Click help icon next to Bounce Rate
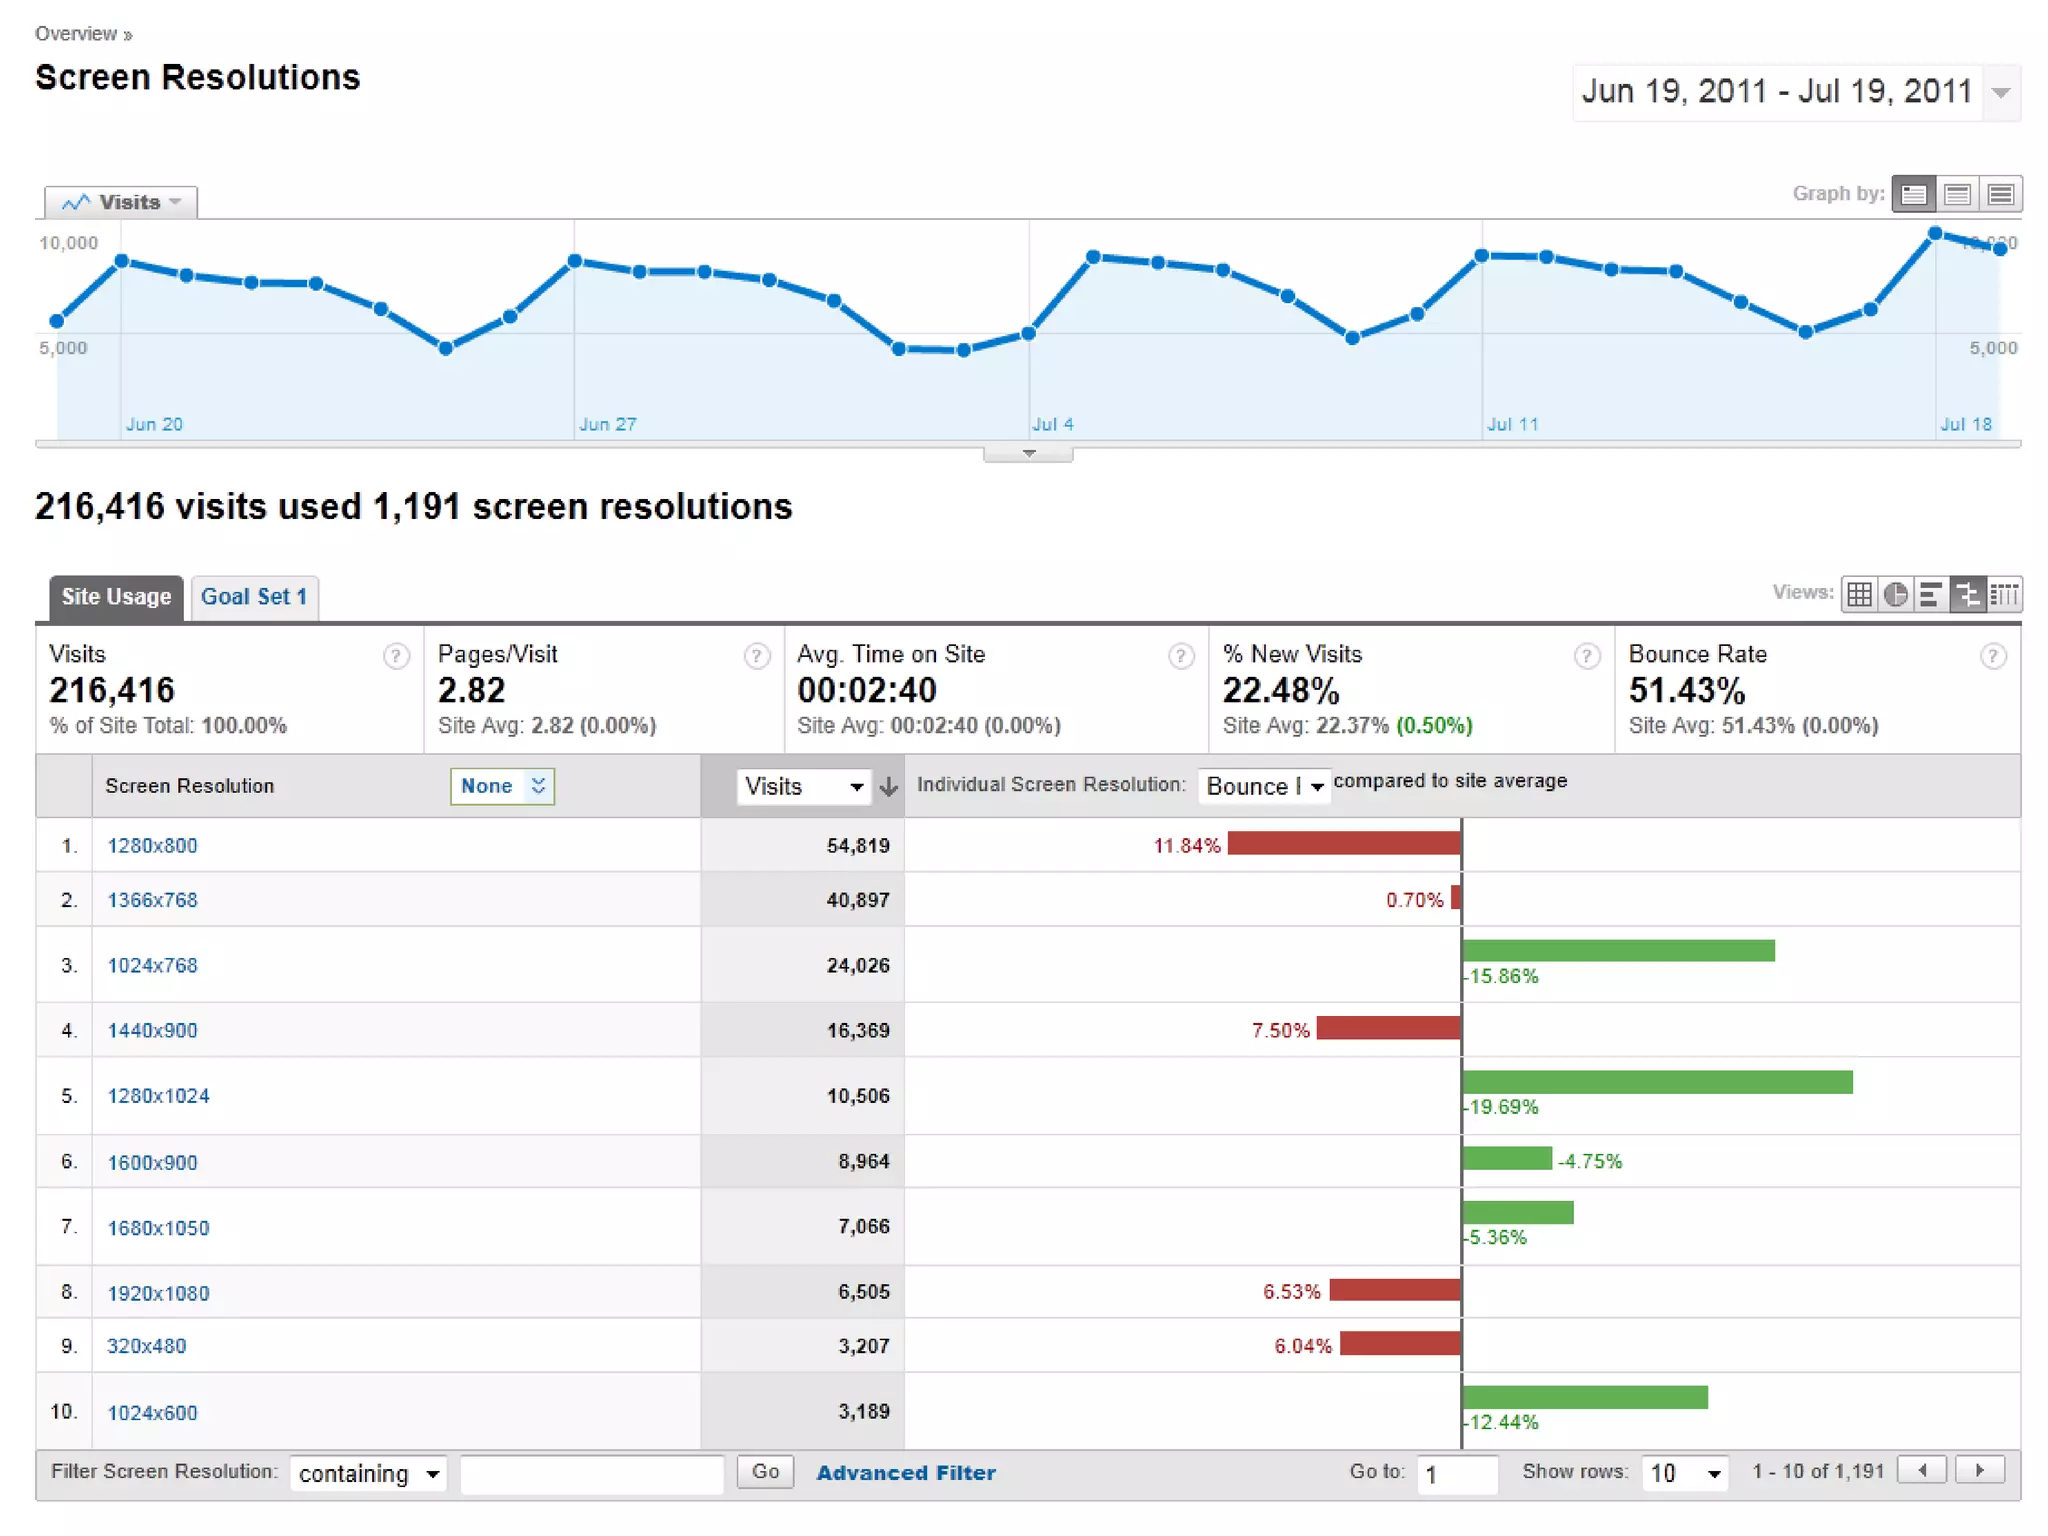Viewport: 2048px width, 1536px height. (x=1992, y=656)
